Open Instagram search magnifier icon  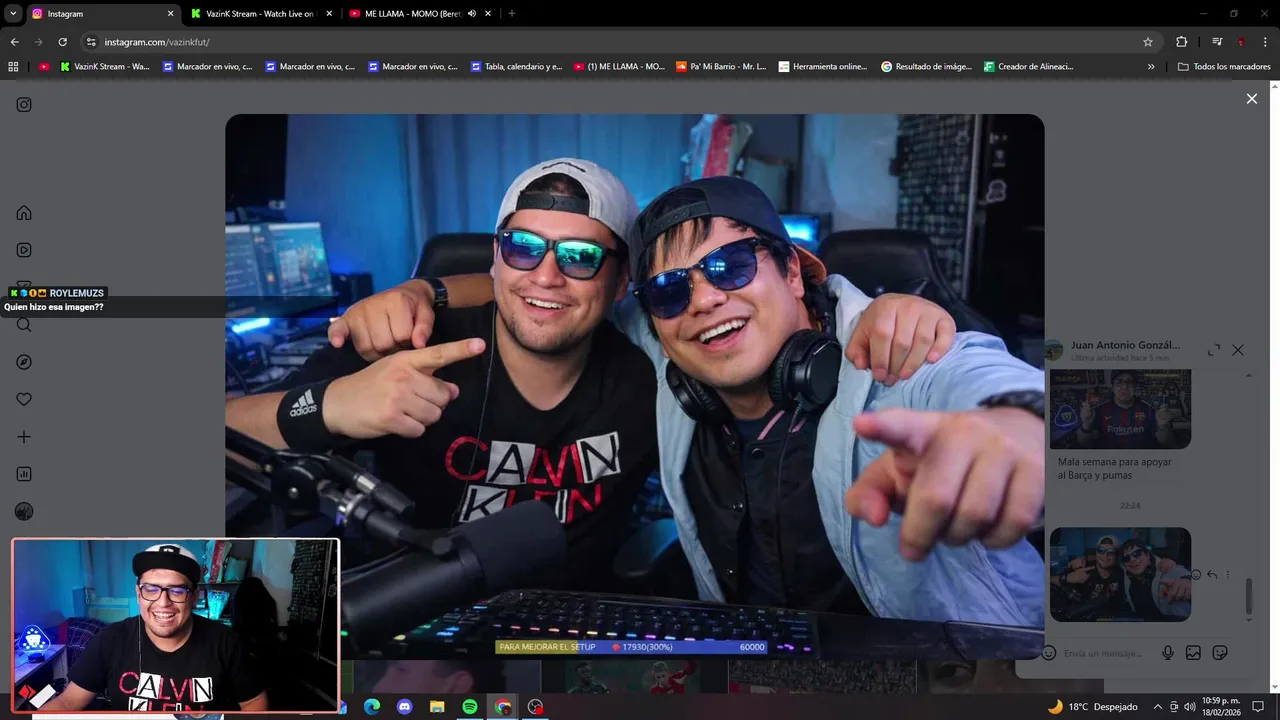click(x=24, y=325)
